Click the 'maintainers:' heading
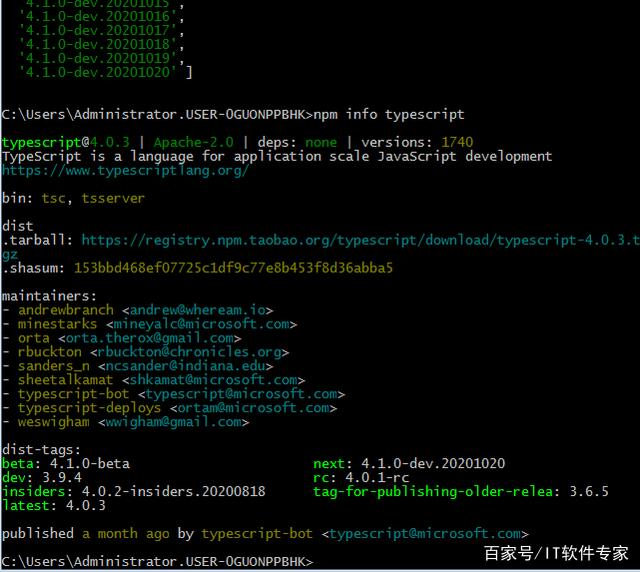 (49, 296)
